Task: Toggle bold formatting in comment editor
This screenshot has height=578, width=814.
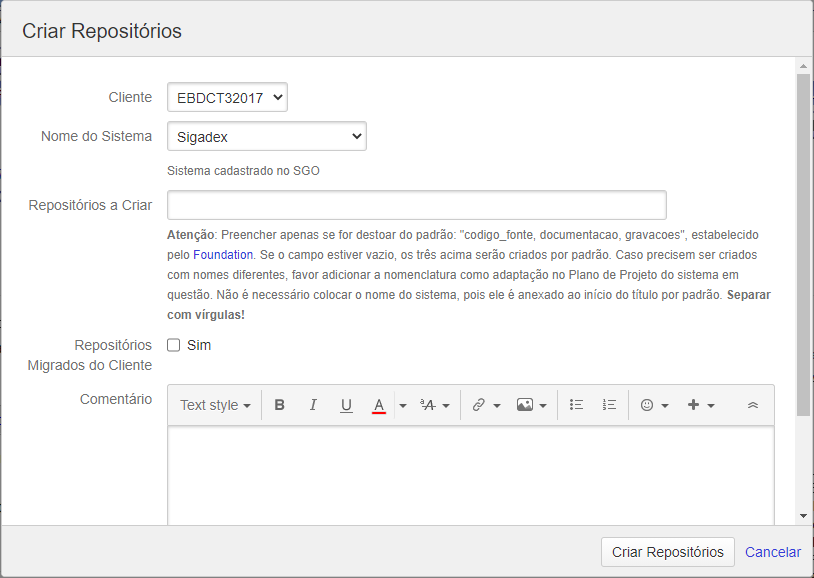Action: click(x=280, y=405)
